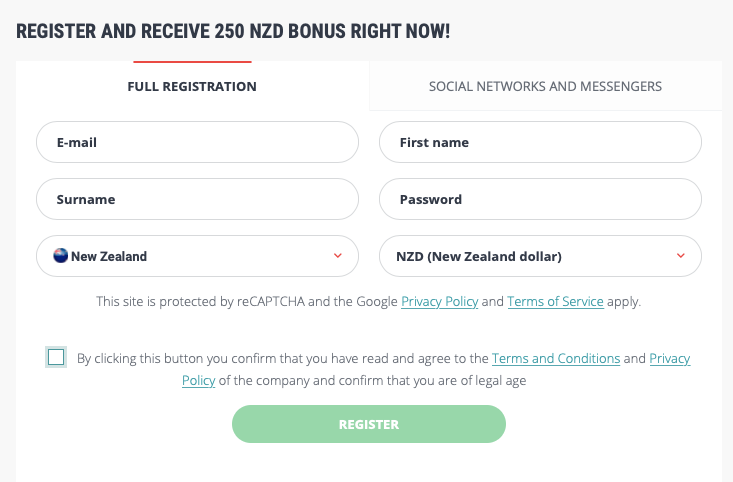
Task: Select the First name field
Action: 540,142
